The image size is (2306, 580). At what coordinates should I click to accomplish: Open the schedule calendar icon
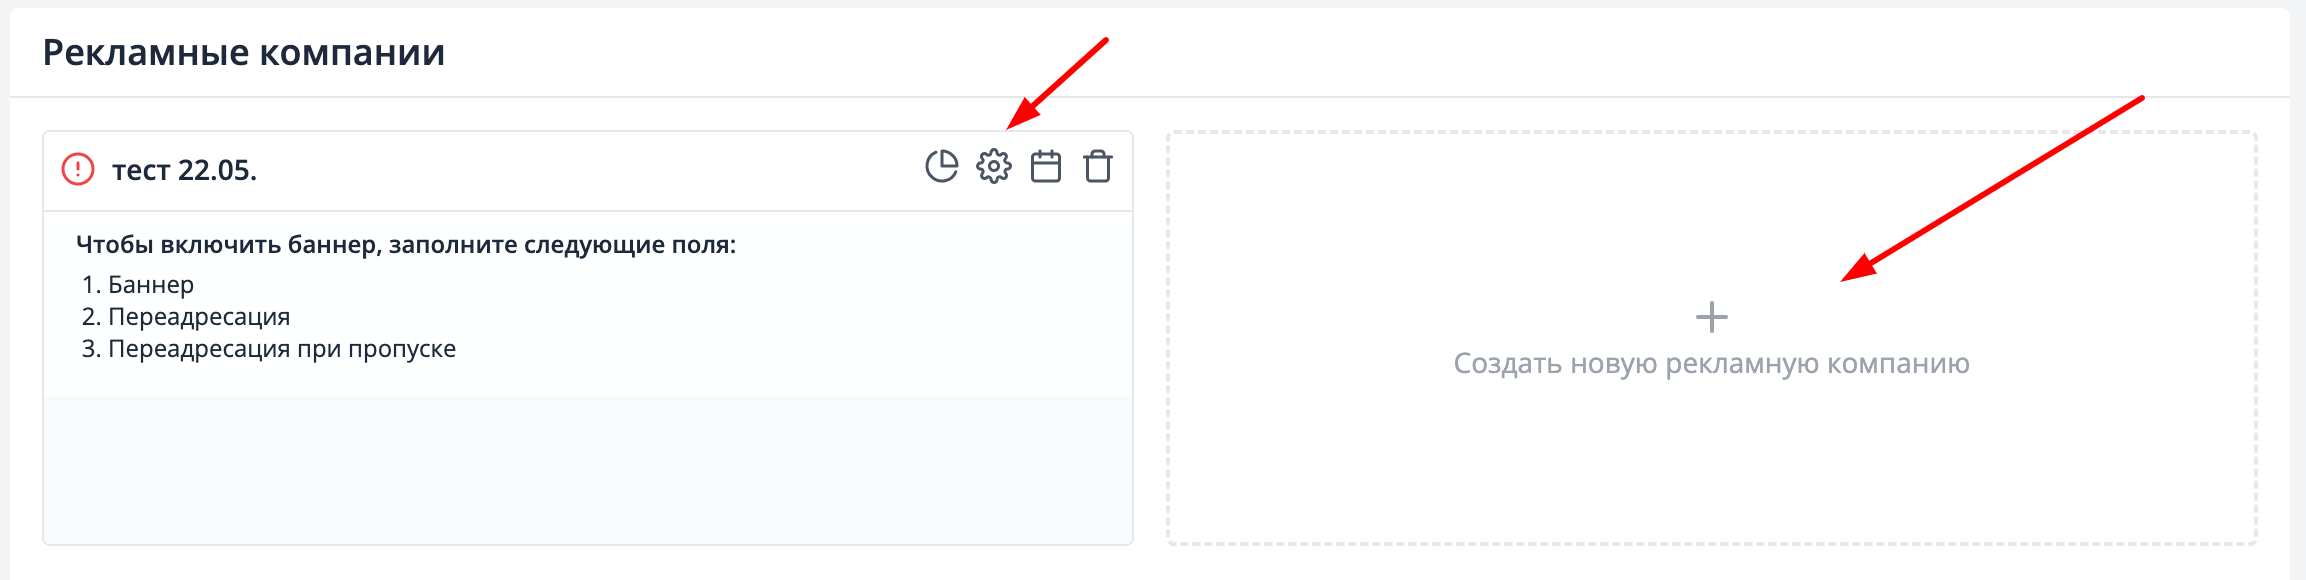(x=1046, y=167)
